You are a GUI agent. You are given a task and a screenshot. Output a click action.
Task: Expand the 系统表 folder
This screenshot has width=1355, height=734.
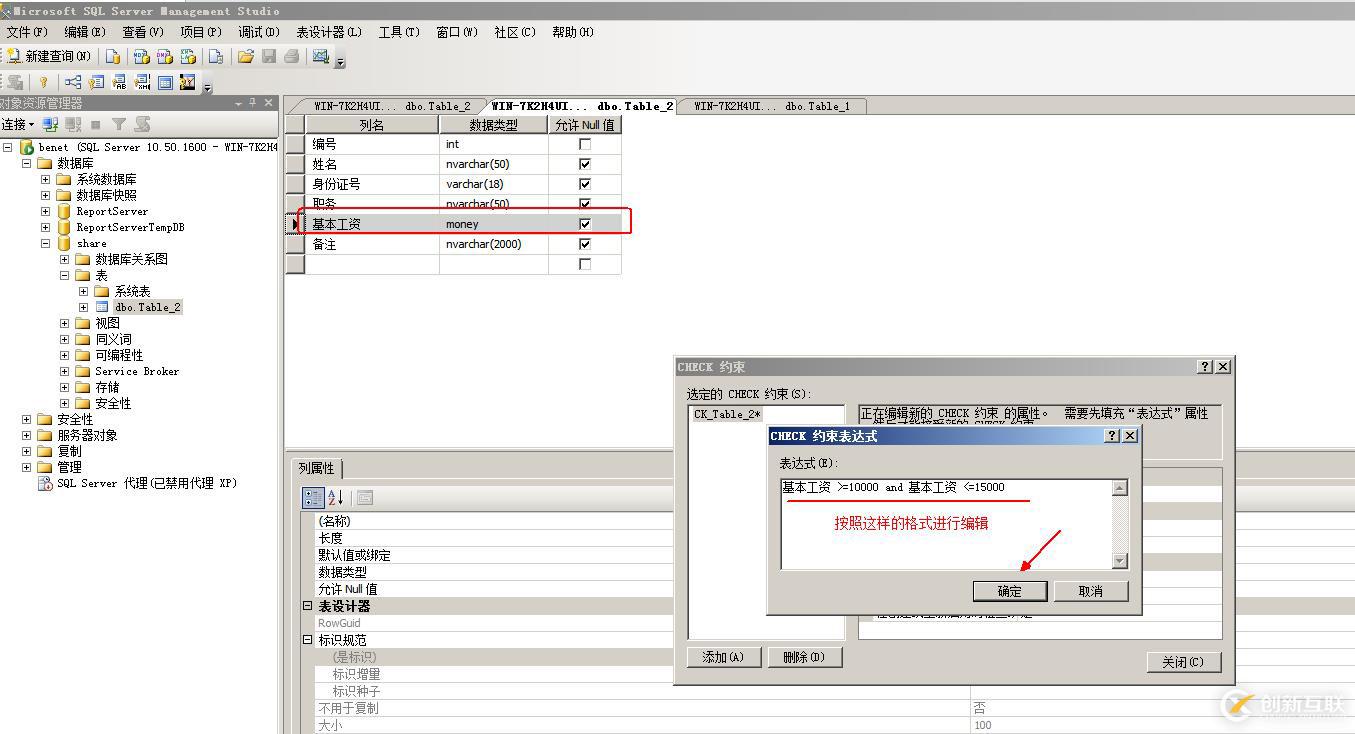[83, 290]
